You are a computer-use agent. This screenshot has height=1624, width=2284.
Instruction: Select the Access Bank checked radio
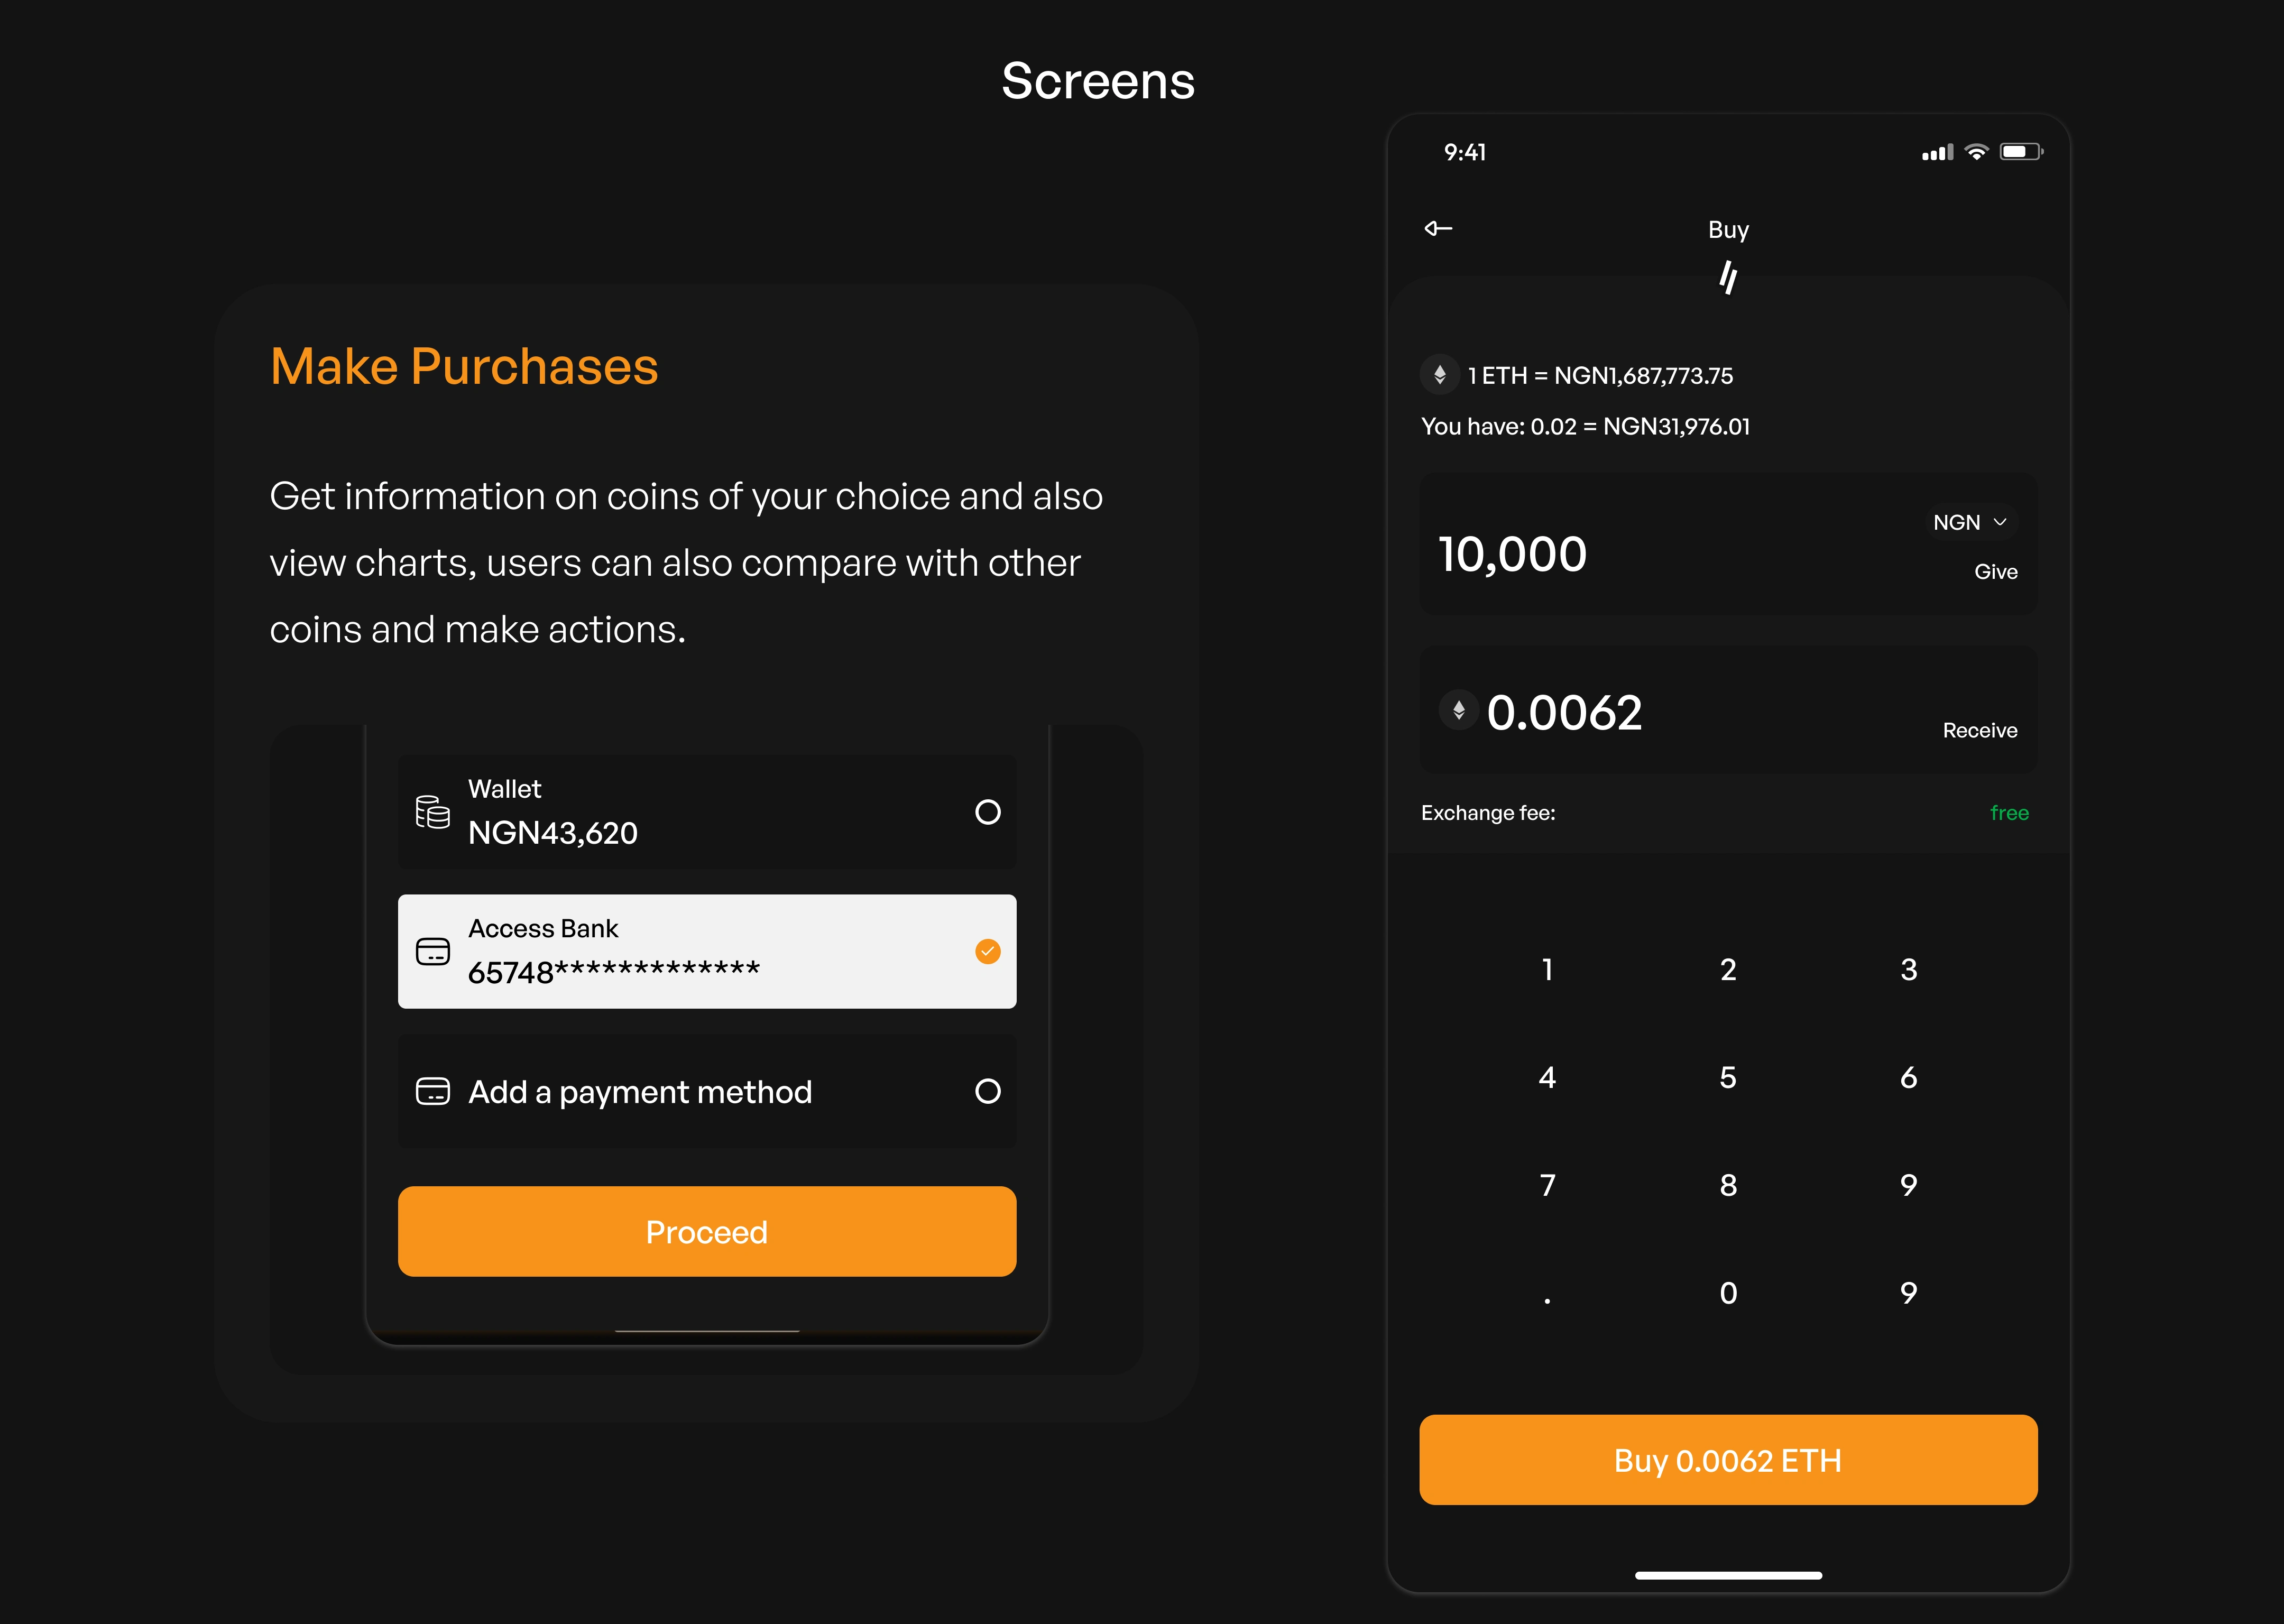(988, 951)
